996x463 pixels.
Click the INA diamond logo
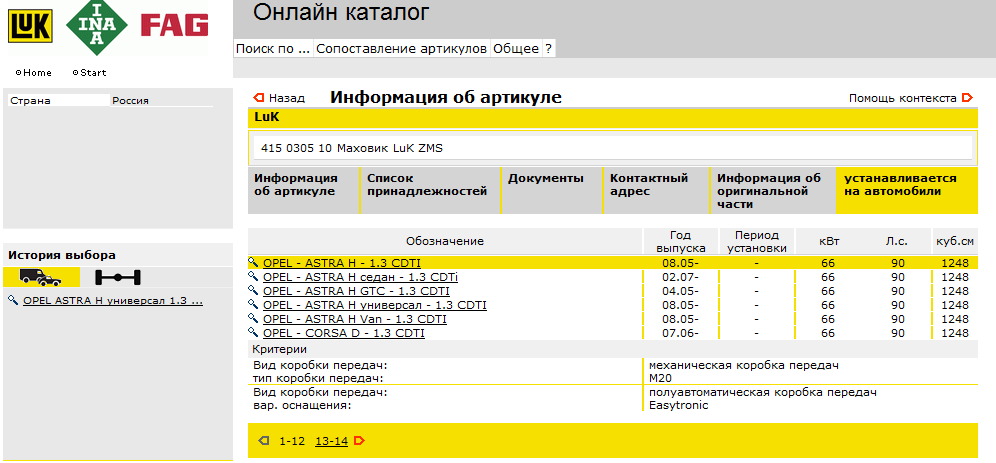pos(97,25)
